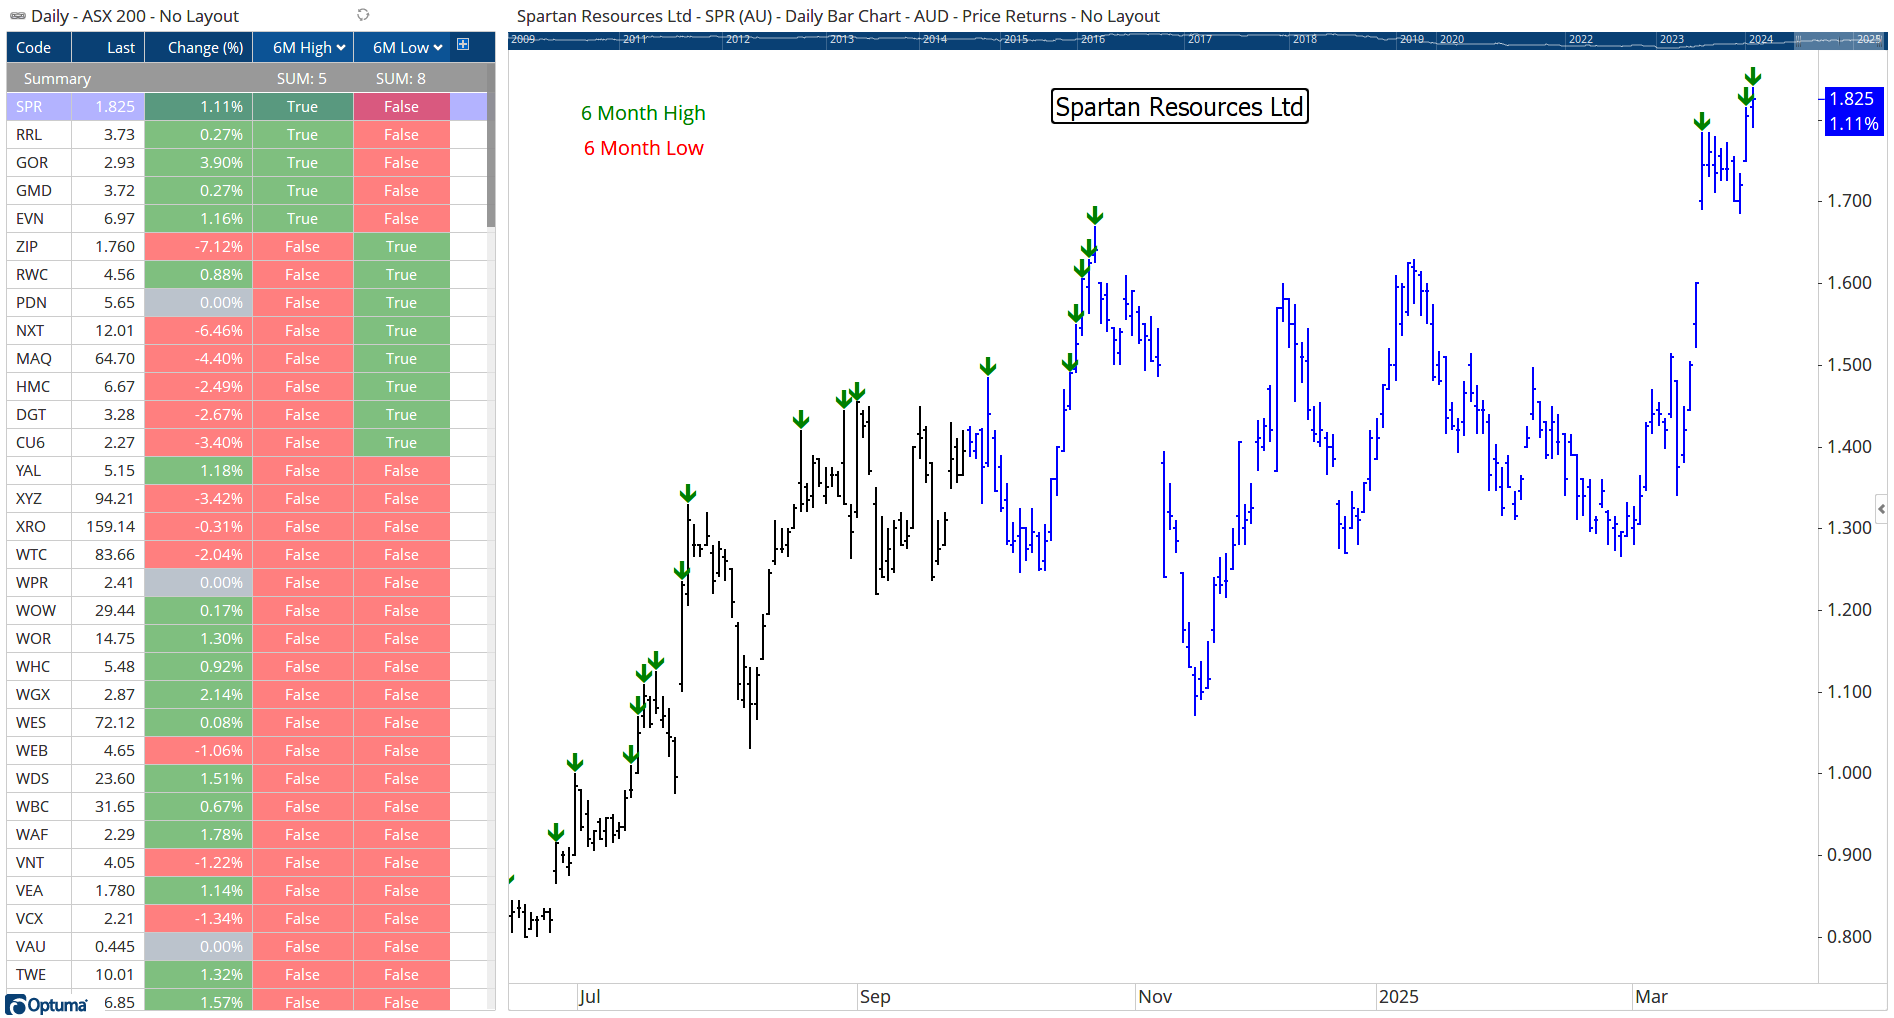
Task: Jump to 2016 on the overview timeline
Action: pyautogui.click(x=1092, y=40)
